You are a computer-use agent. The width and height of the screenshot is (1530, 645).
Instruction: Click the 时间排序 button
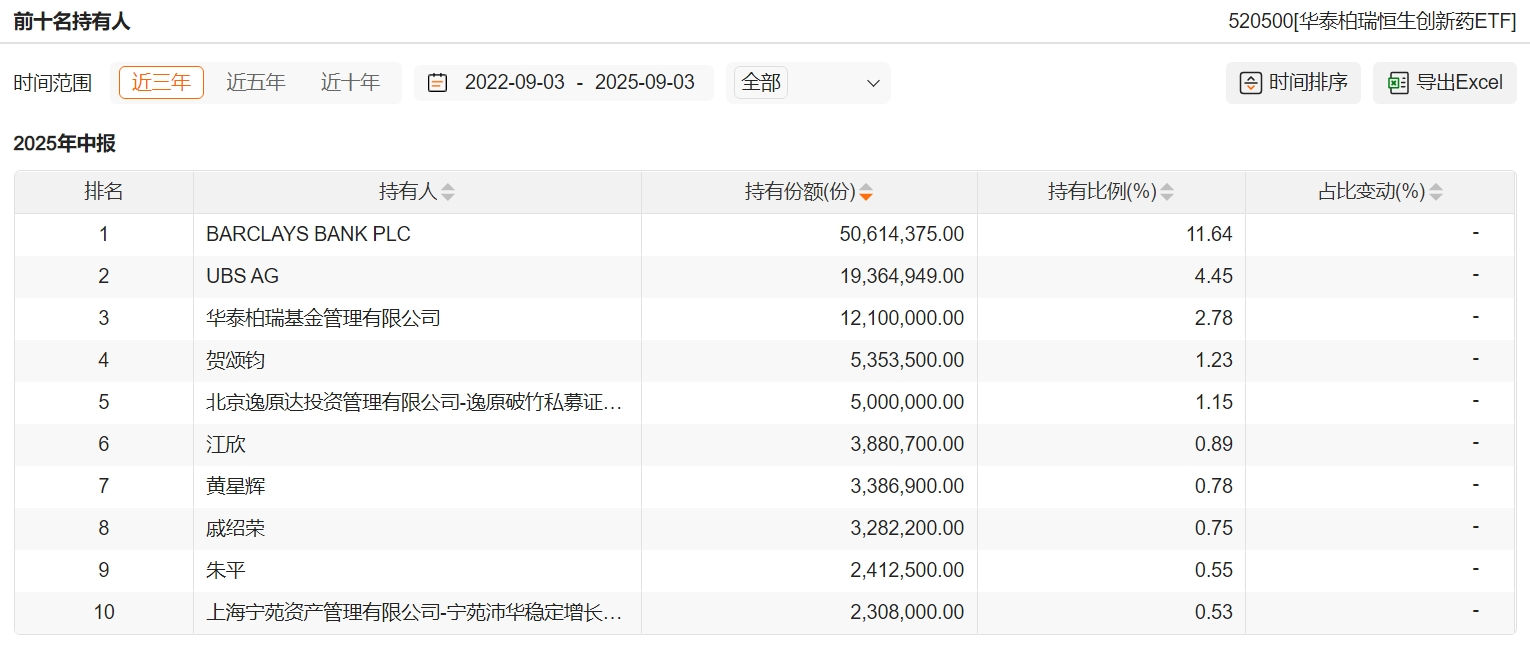[x=1293, y=83]
